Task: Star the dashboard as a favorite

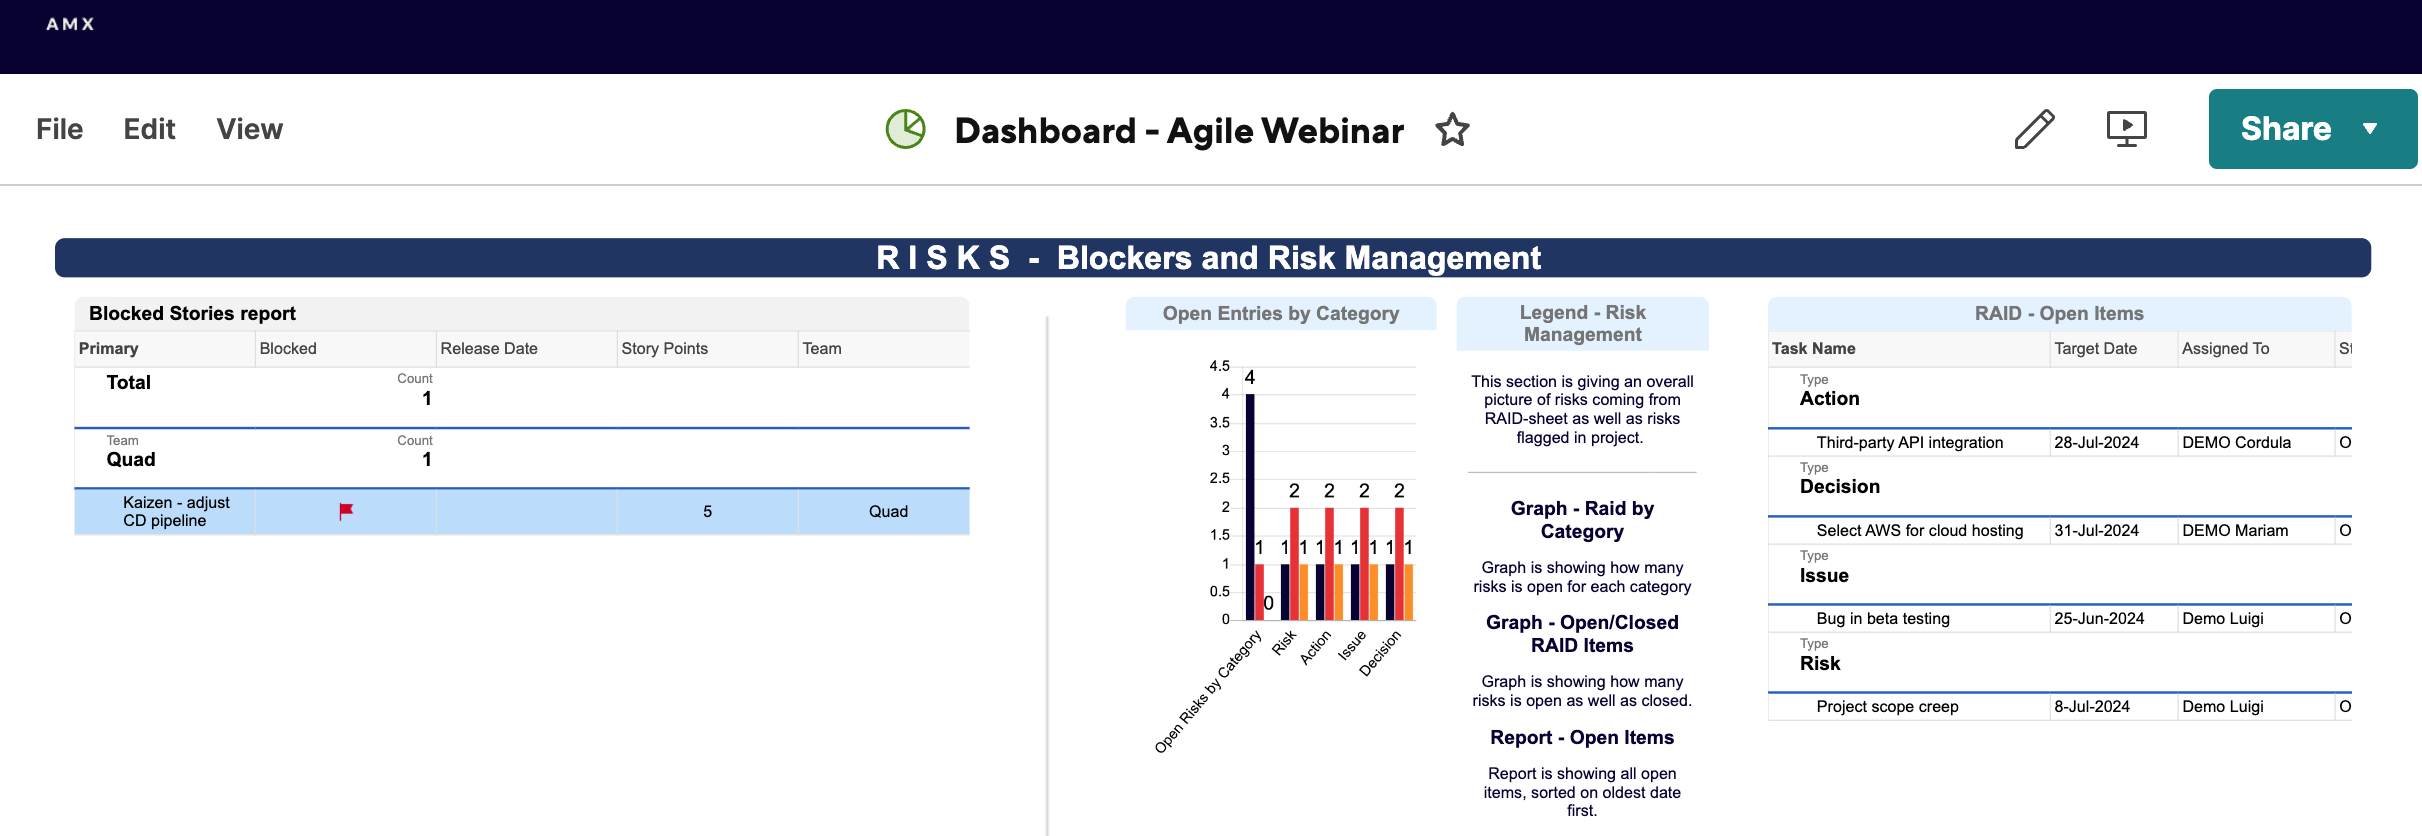Action: point(1452,130)
